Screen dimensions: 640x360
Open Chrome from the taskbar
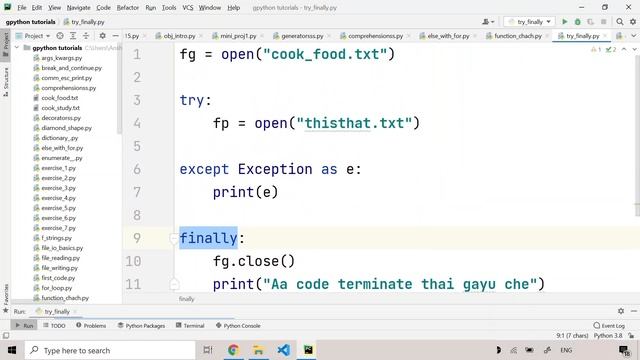point(233,350)
